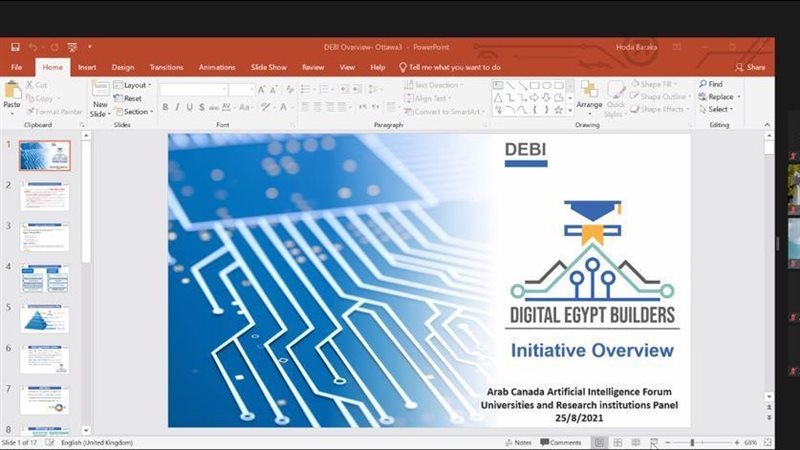
Task: Select the right arrow block shape
Action: (x=534, y=97)
